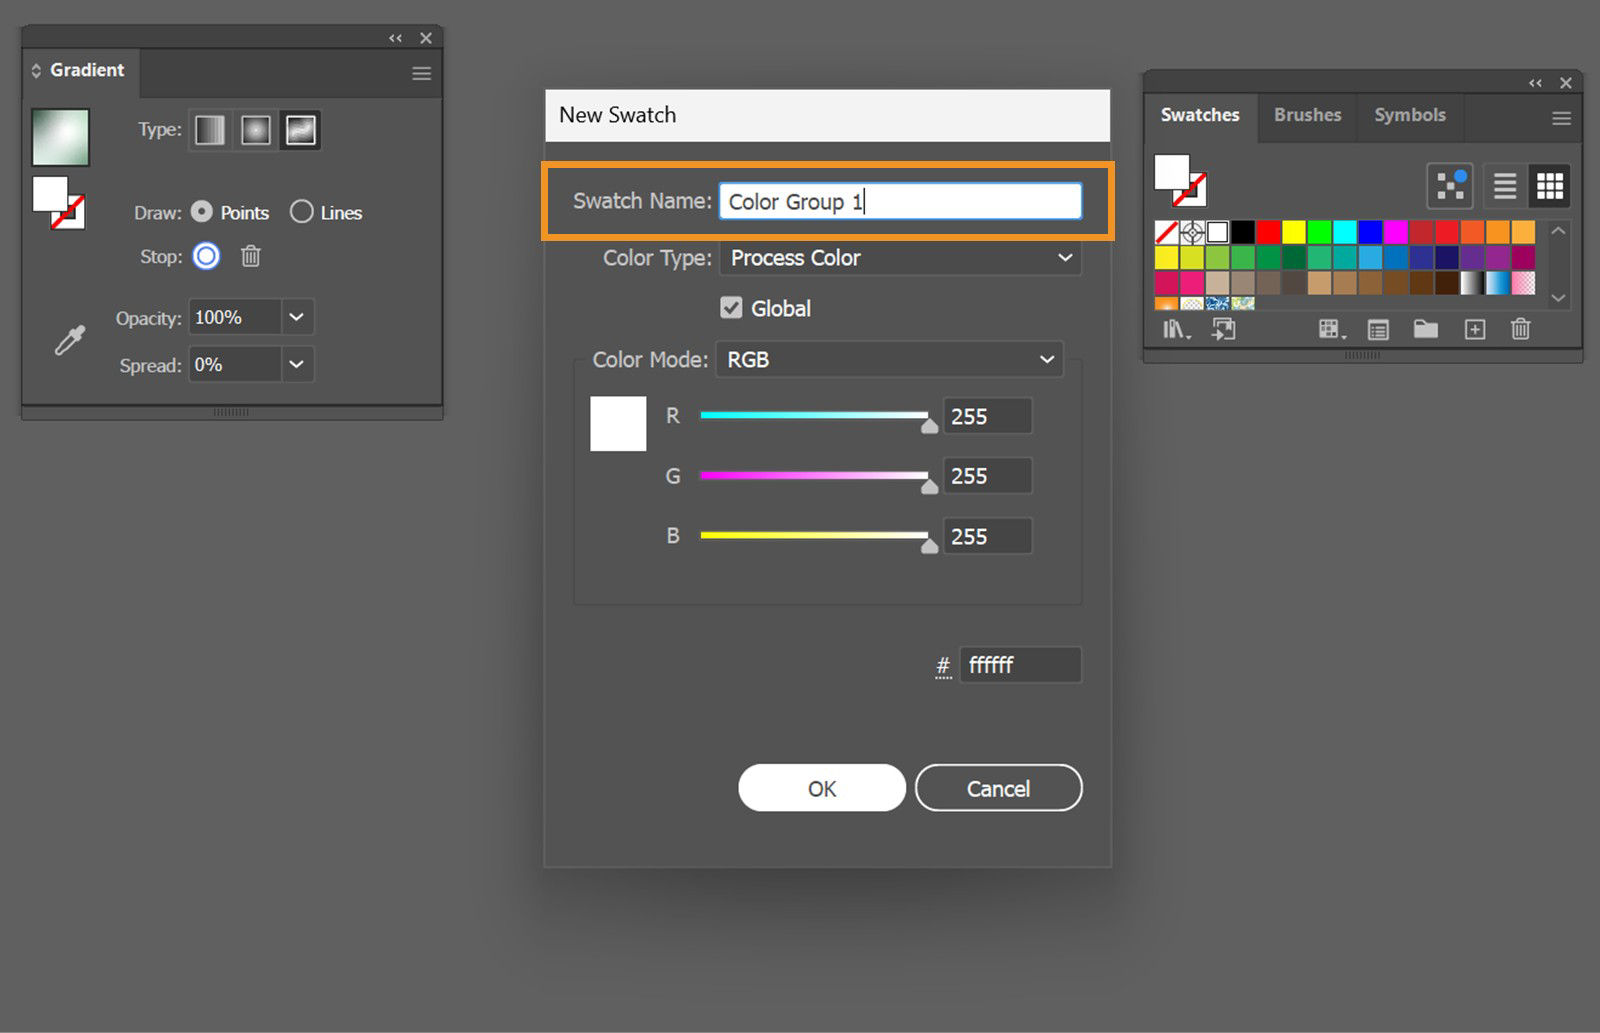Select the Points draw option
The width and height of the screenshot is (1600, 1033).
coord(203,211)
